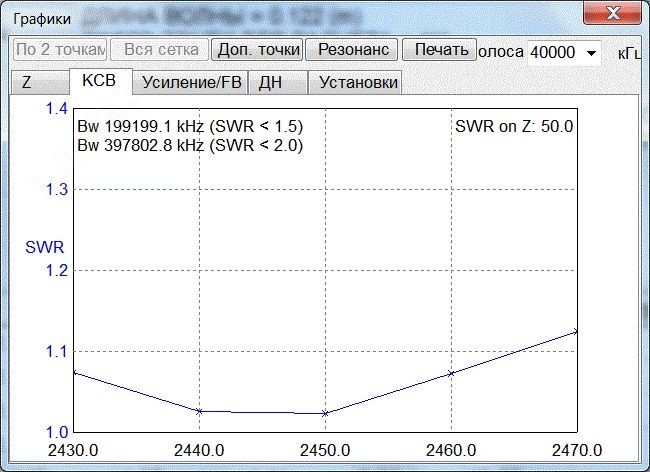Click the 2450.0 frequency axis label

325,450
